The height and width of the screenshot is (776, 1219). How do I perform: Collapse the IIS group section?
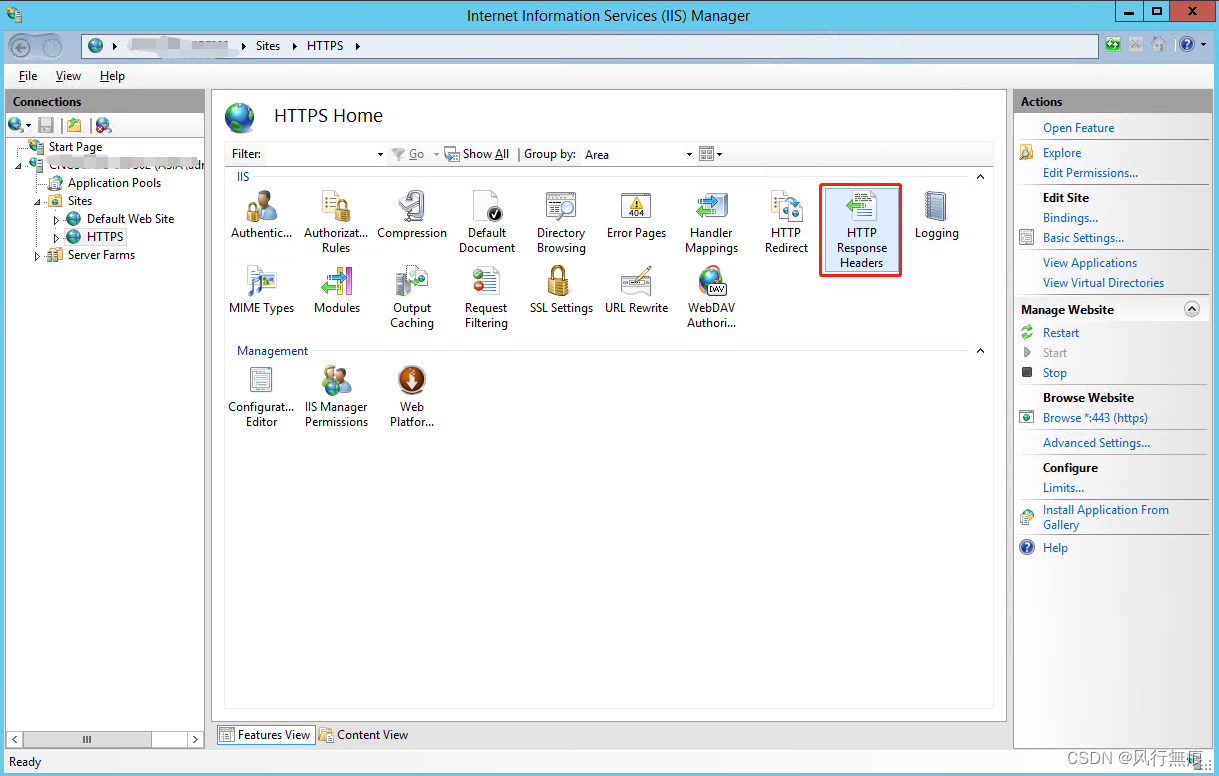(980, 177)
